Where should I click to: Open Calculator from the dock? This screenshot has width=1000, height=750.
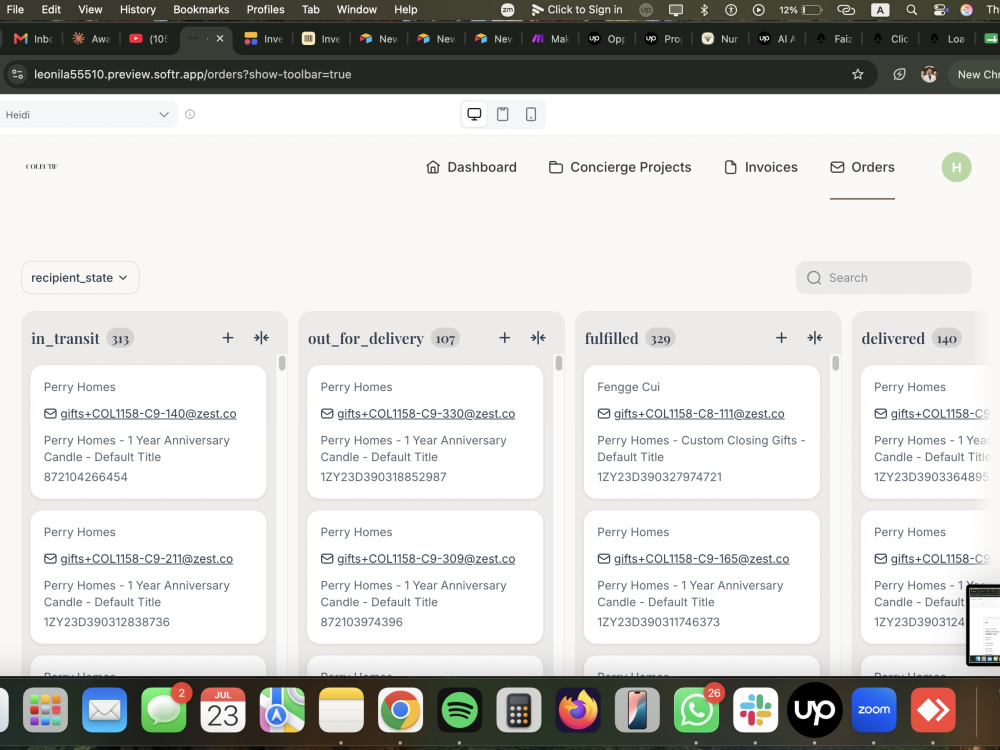coord(518,710)
